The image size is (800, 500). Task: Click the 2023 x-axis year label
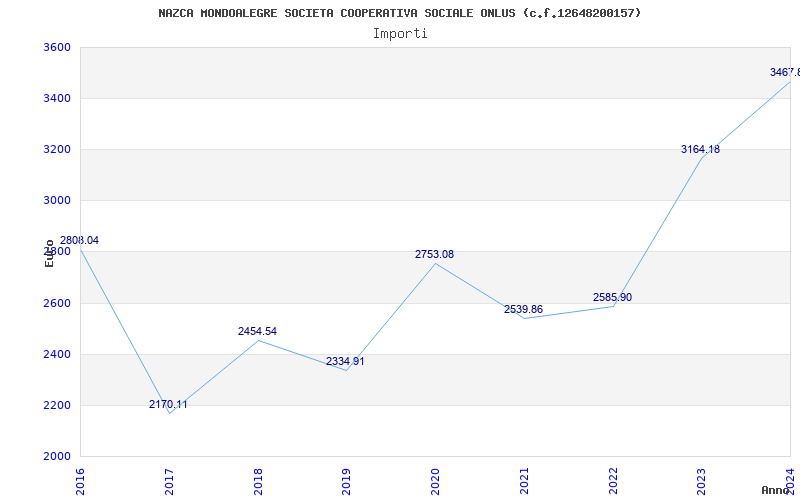click(x=702, y=482)
